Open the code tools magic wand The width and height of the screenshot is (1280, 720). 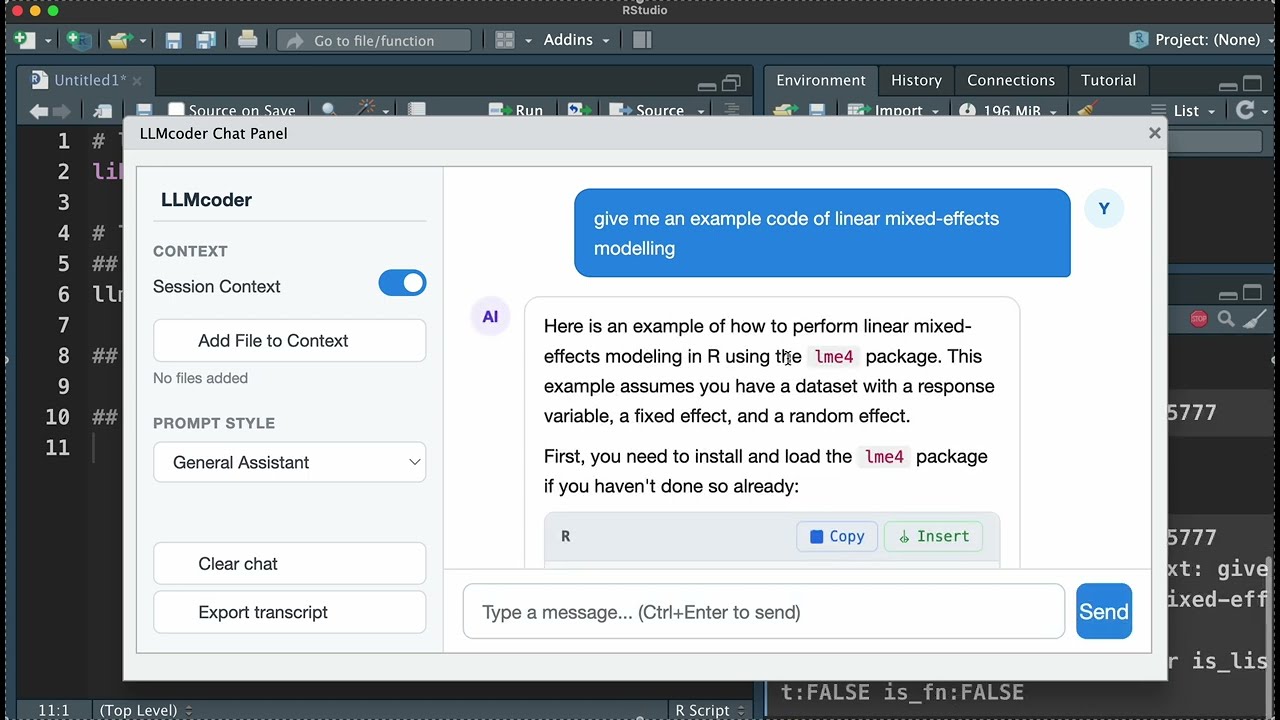tap(367, 110)
